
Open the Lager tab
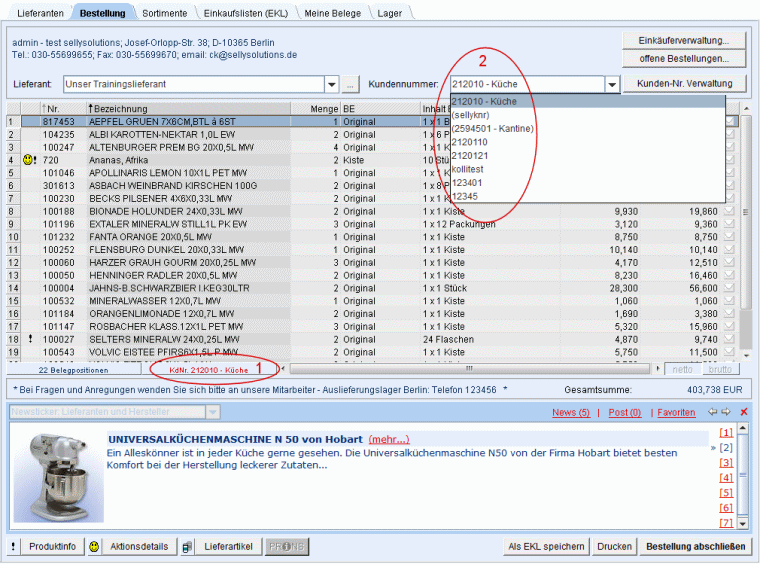[390, 13]
